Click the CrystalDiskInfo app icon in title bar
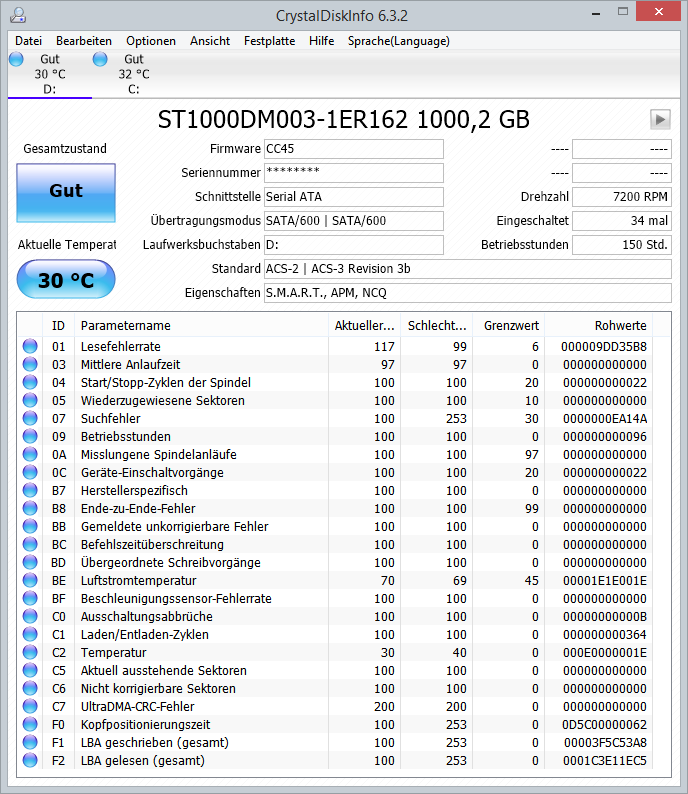 (18, 15)
